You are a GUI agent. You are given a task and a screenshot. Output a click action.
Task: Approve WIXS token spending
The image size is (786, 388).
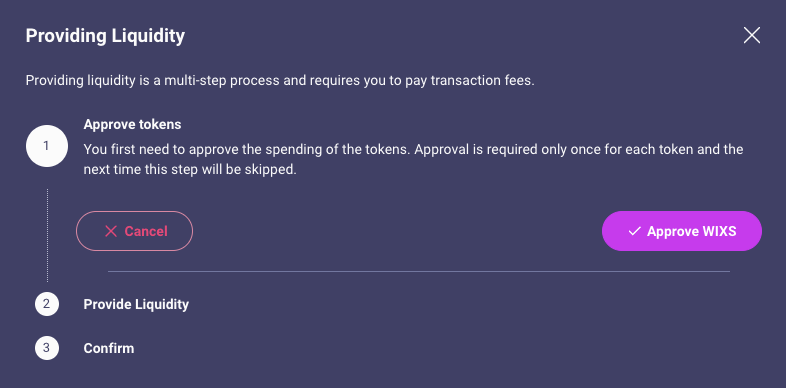pos(682,231)
